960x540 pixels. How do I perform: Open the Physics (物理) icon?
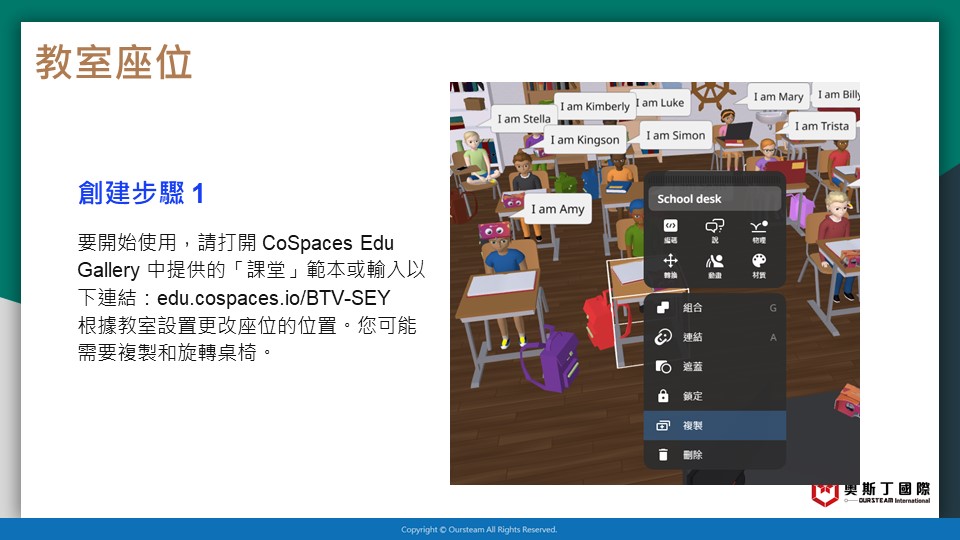pos(759,231)
